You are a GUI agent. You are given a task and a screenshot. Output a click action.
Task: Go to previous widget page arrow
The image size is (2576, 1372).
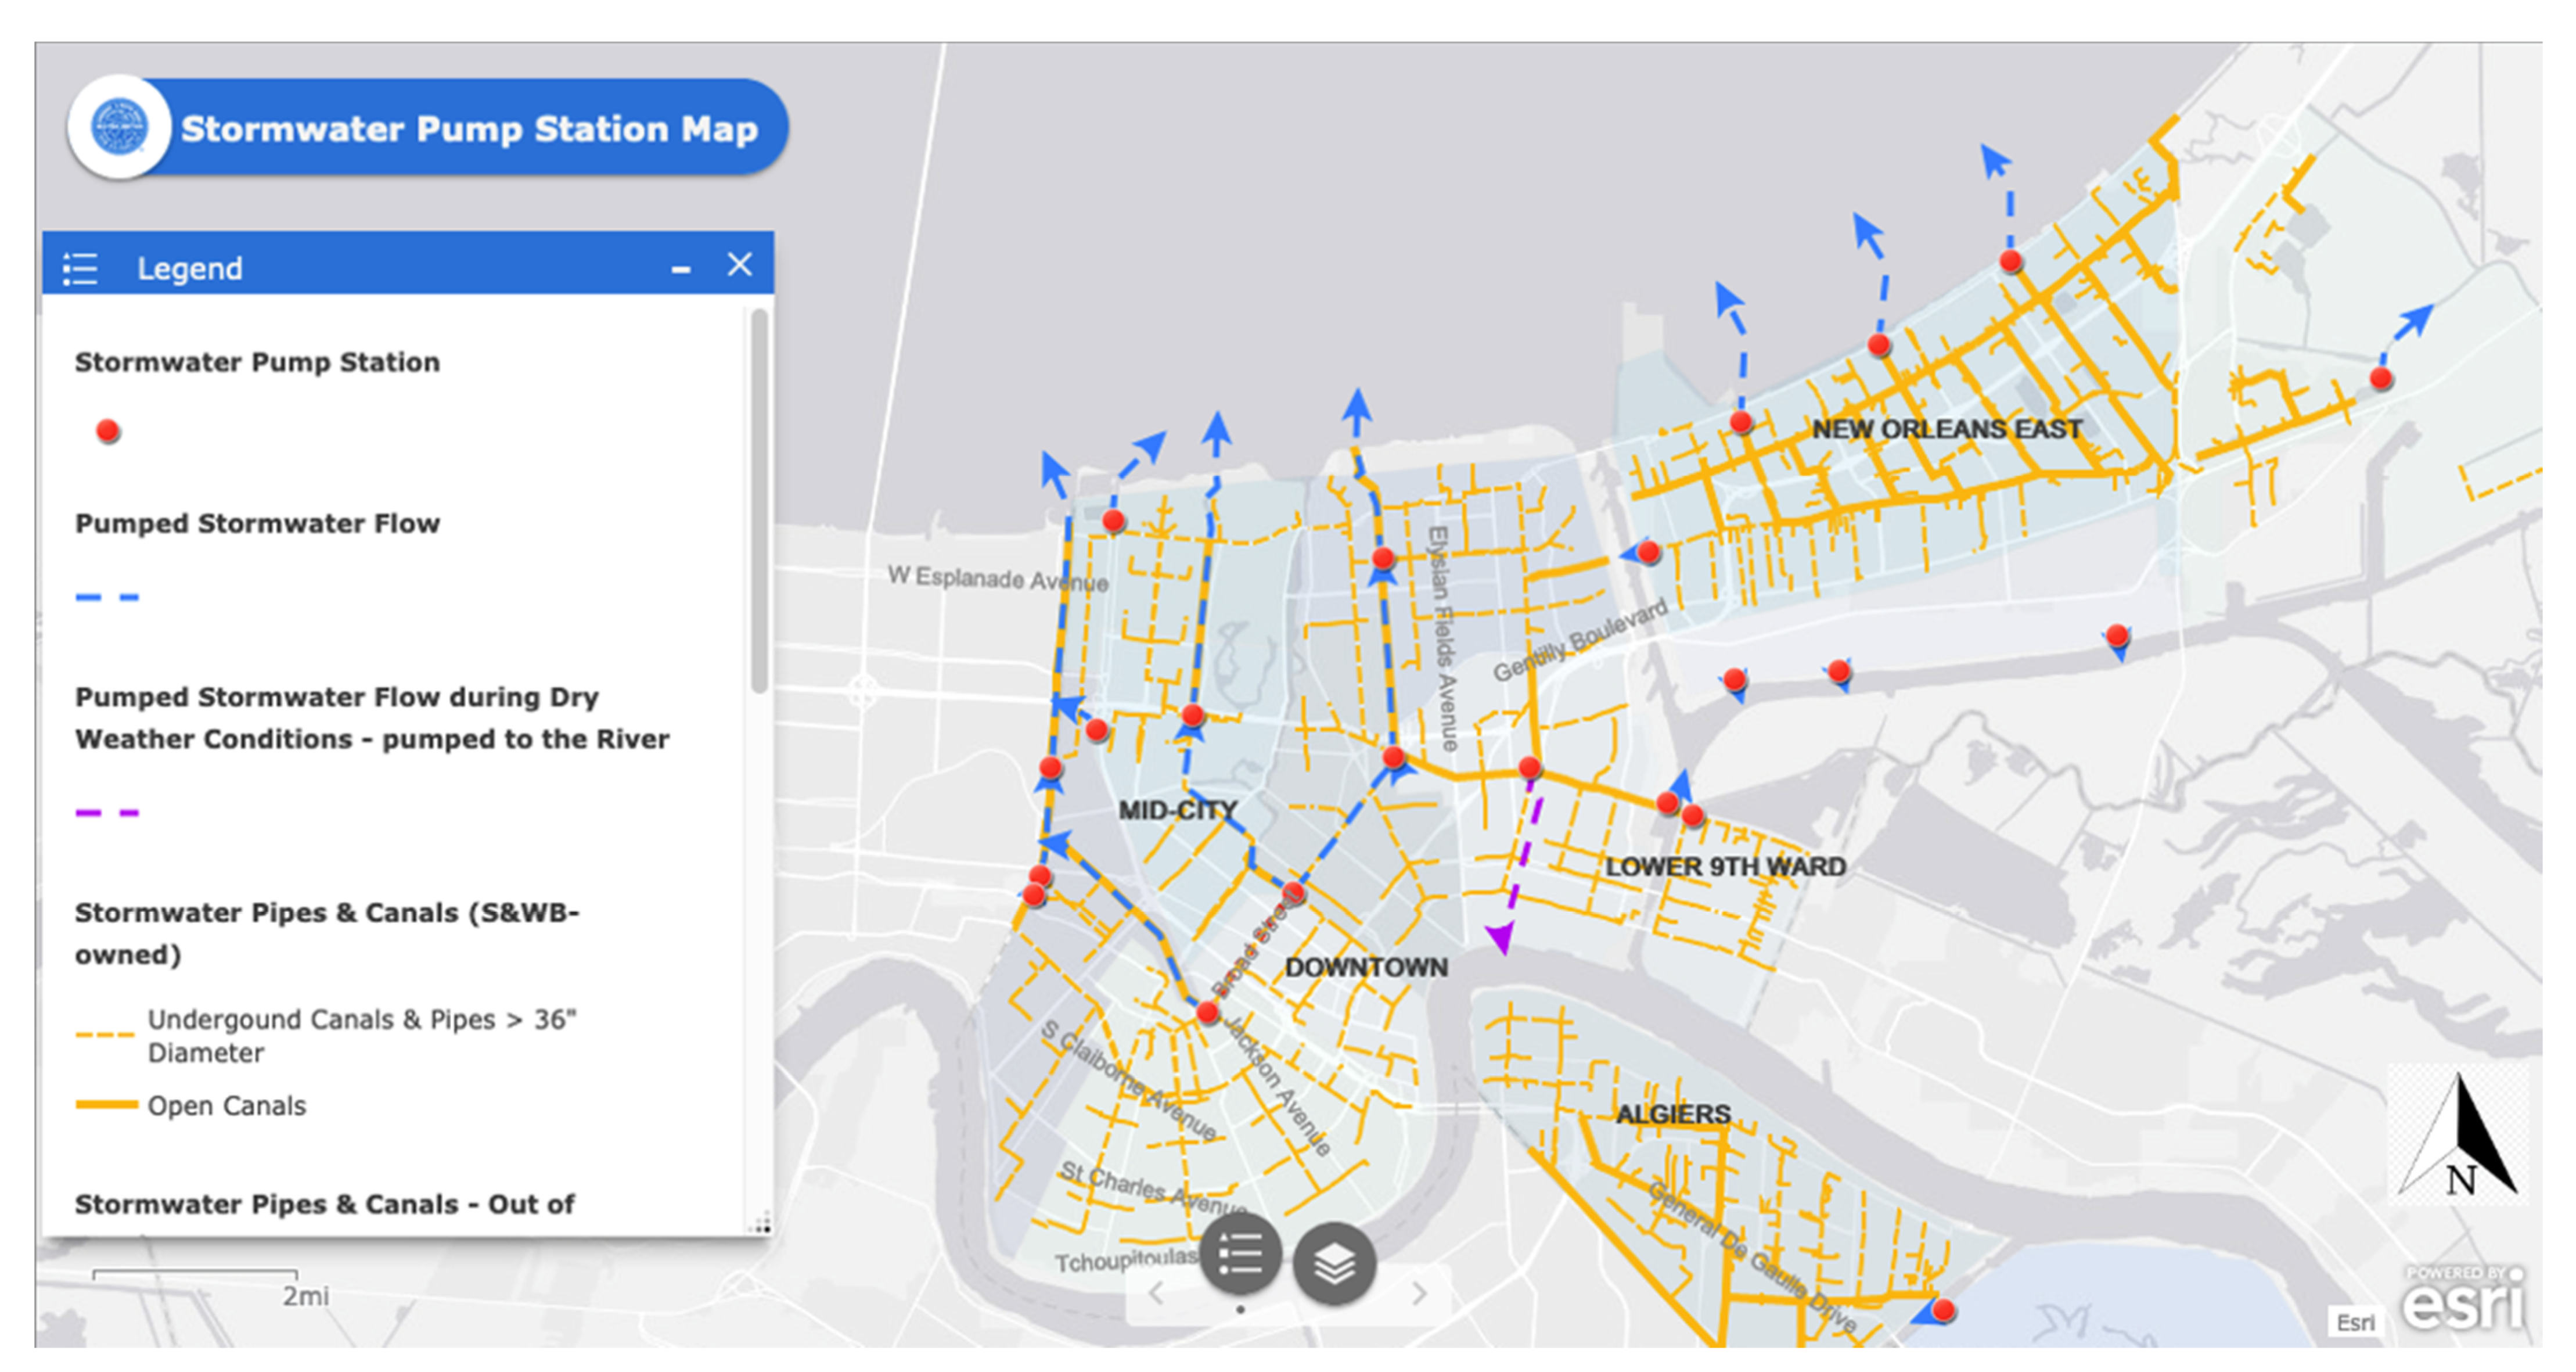point(1156,1293)
